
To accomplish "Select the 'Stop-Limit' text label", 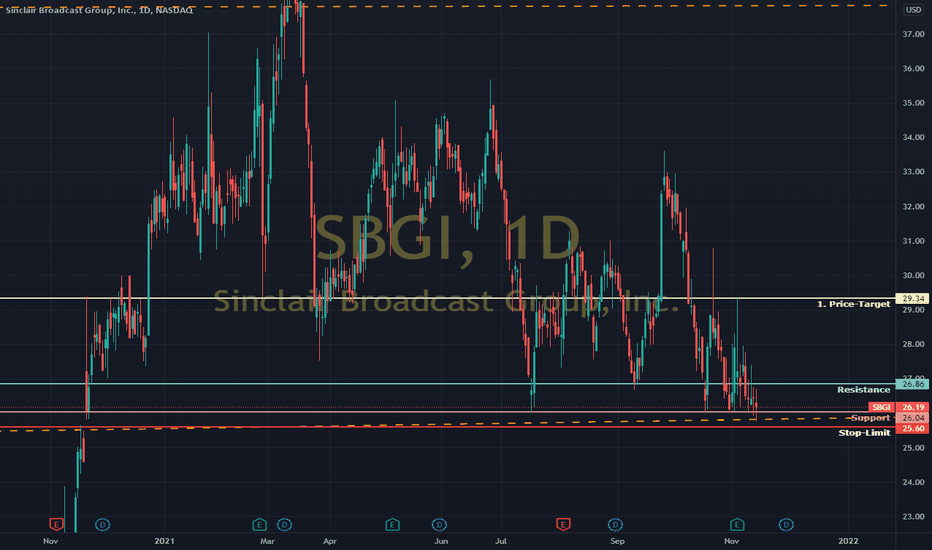I will [x=864, y=432].
